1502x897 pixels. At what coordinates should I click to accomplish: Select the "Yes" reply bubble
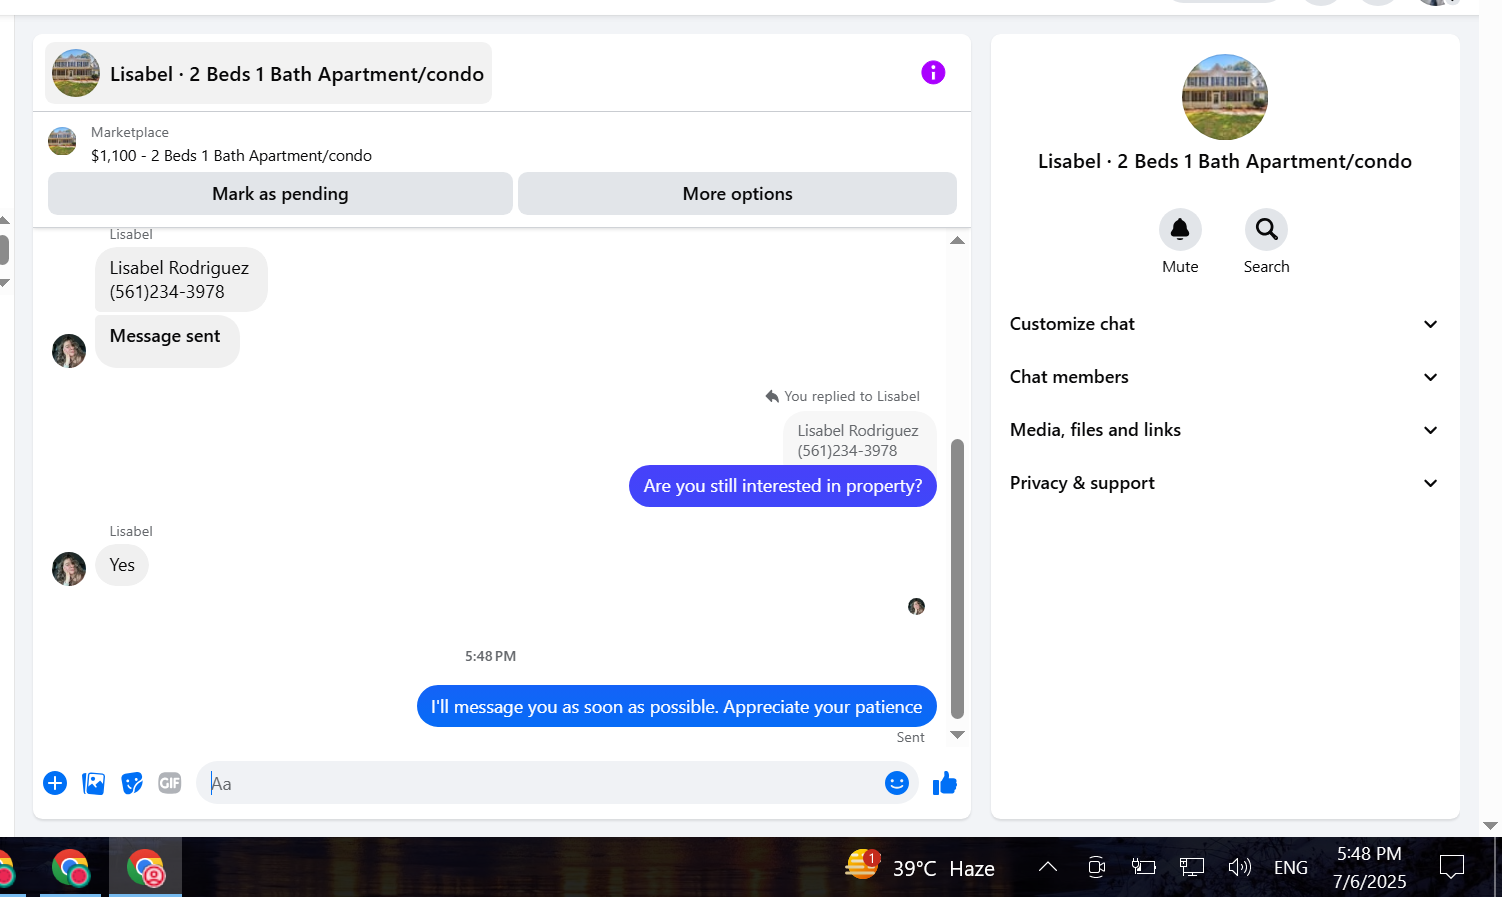122,565
